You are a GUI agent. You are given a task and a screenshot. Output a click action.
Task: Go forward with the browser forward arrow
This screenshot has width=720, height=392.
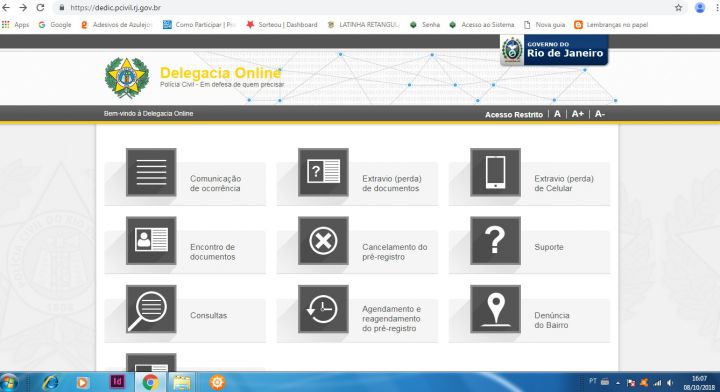click(23, 8)
